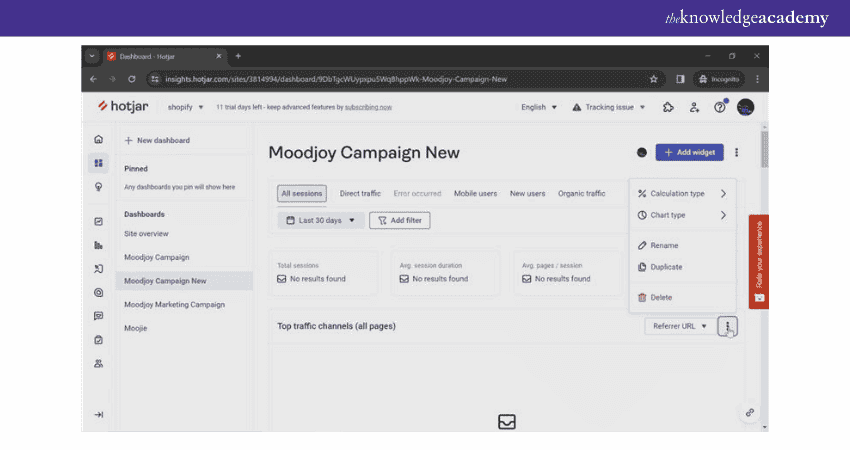
Task: Open the Last 30 days date dropdown
Action: click(320, 220)
